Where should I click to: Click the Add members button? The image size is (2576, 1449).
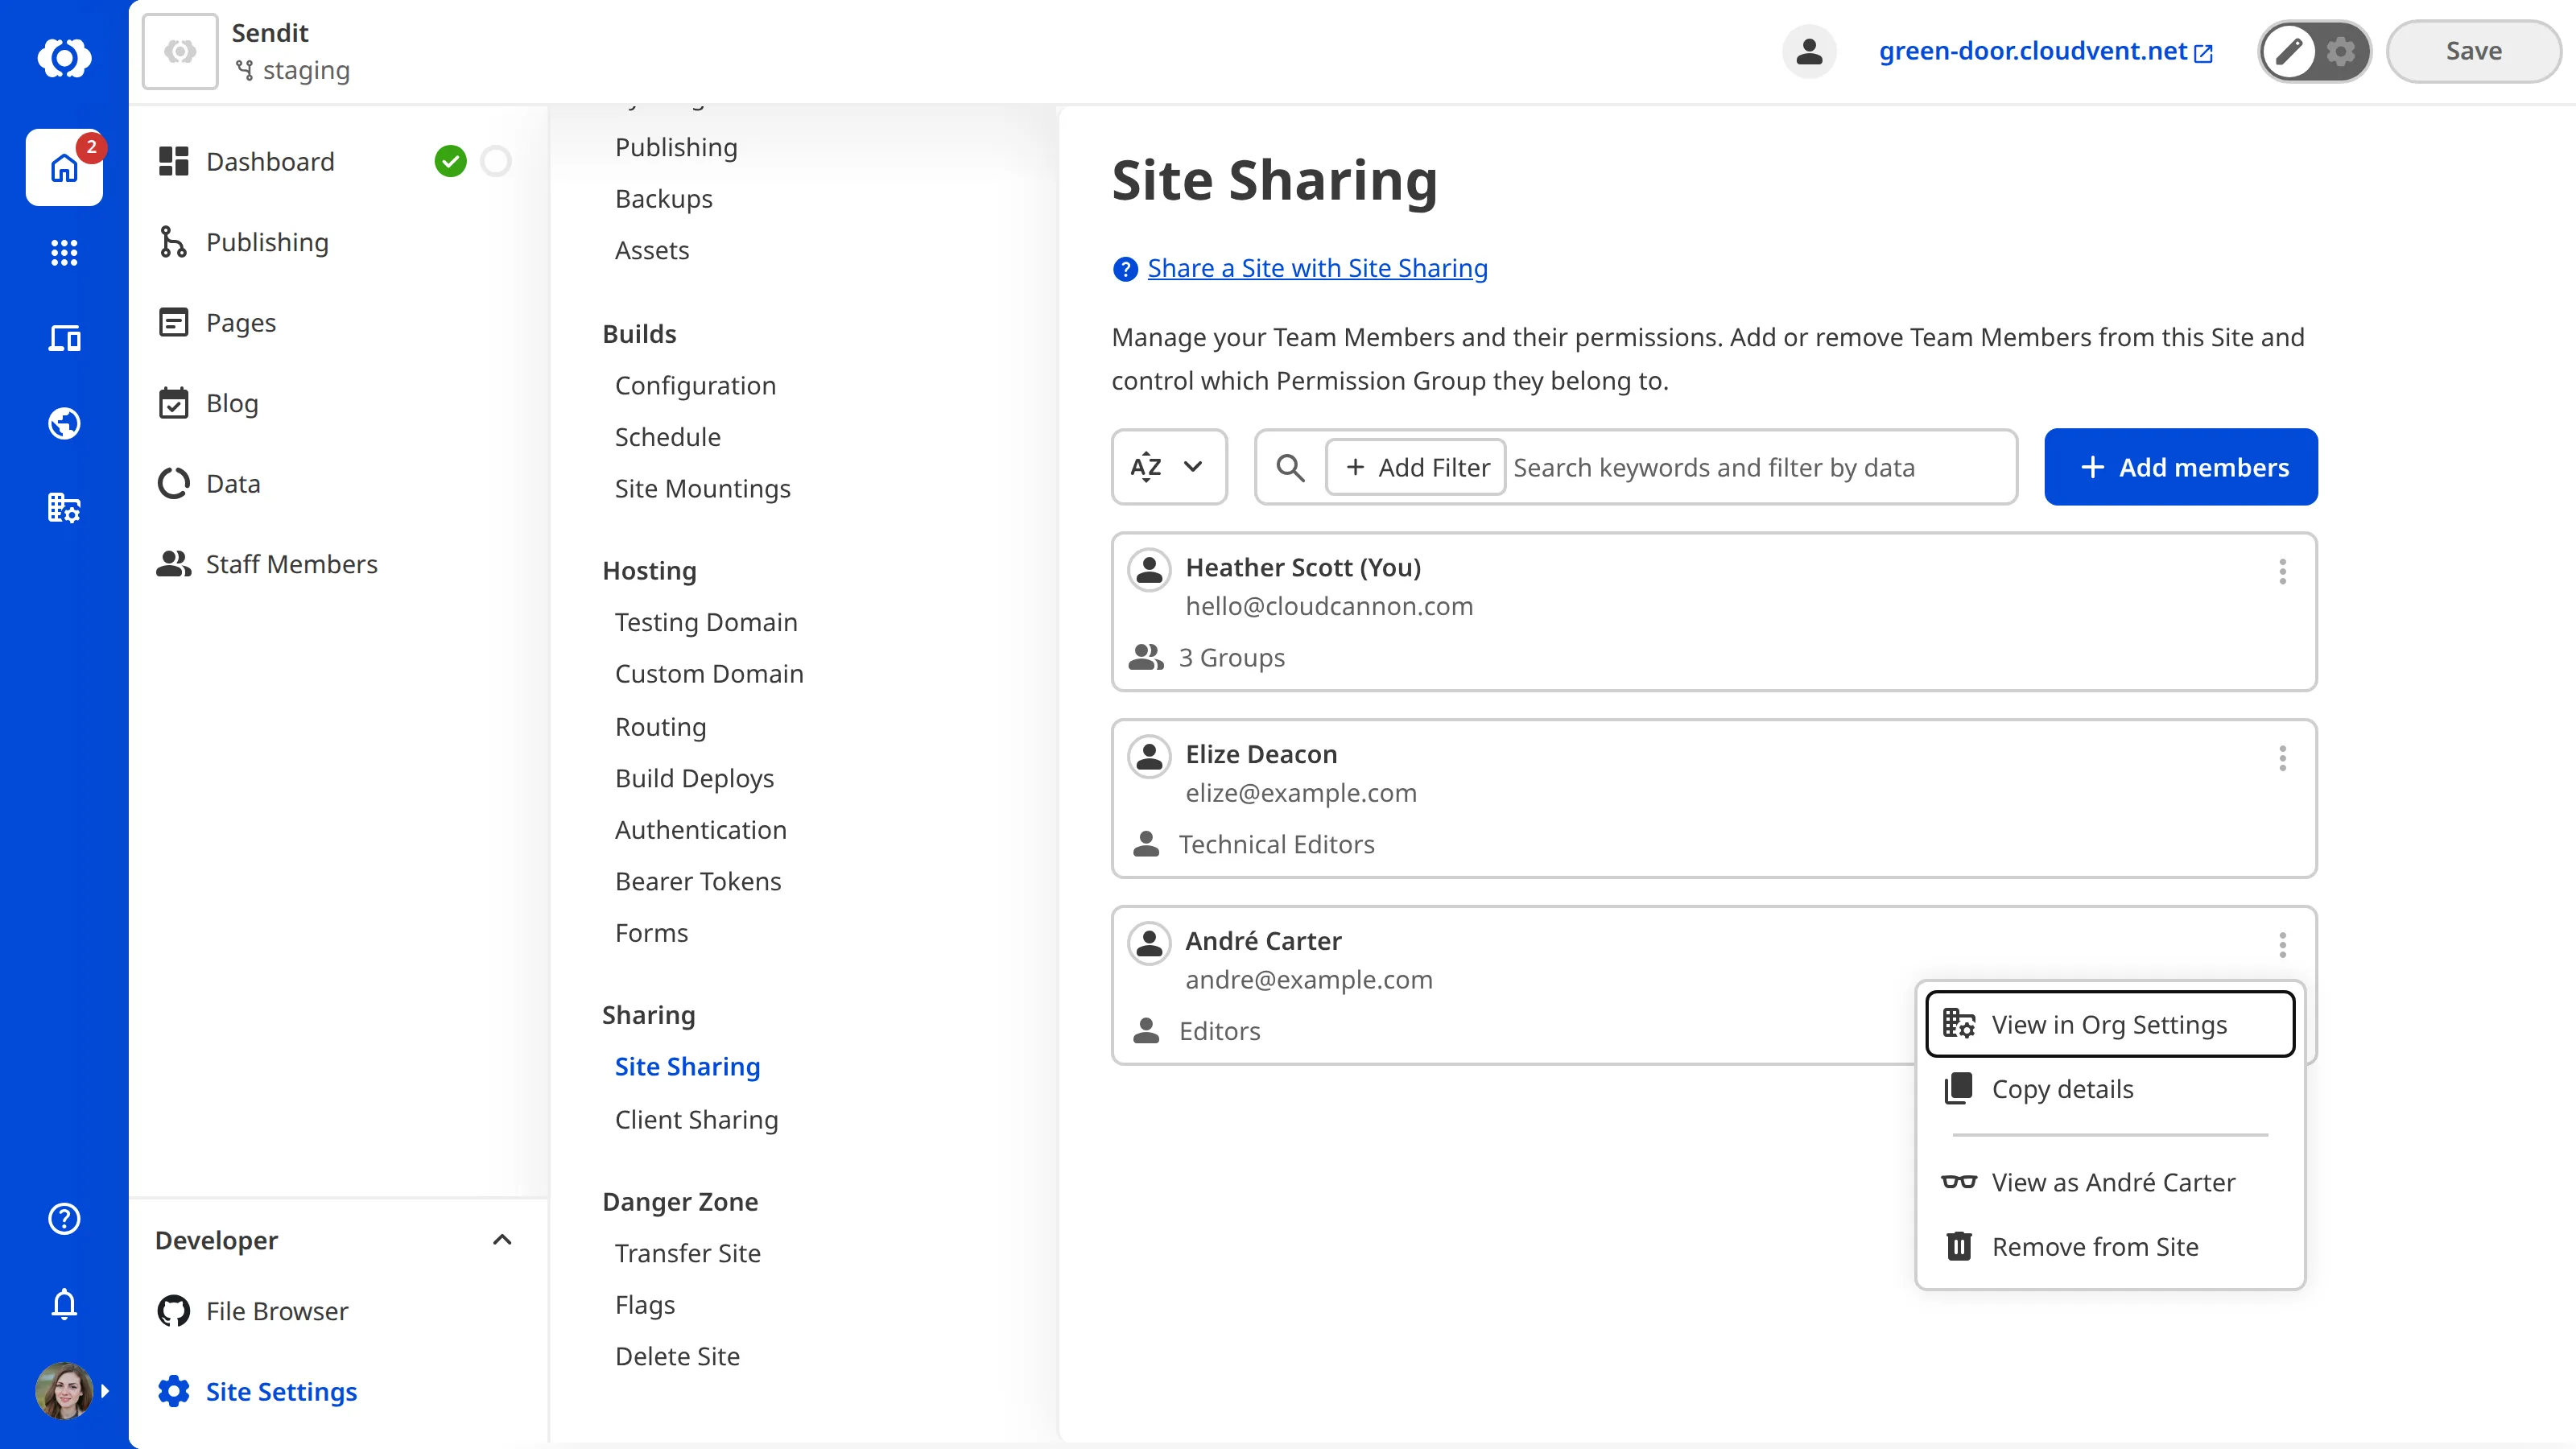(2181, 467)
